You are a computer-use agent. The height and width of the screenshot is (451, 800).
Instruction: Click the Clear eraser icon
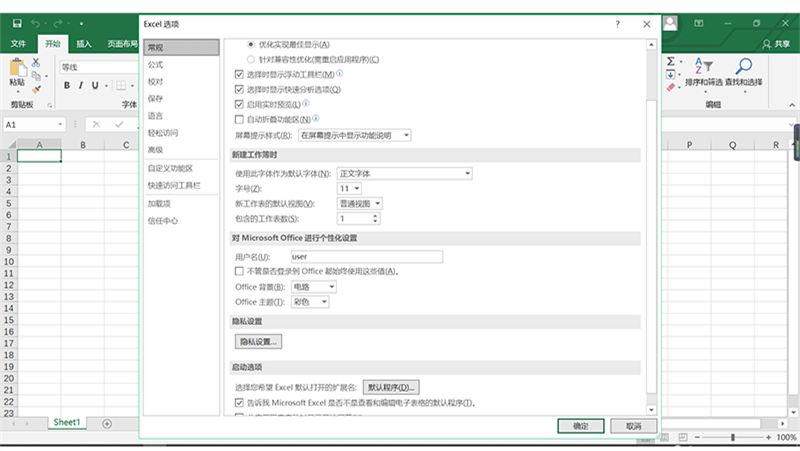(x=671, y=87)
